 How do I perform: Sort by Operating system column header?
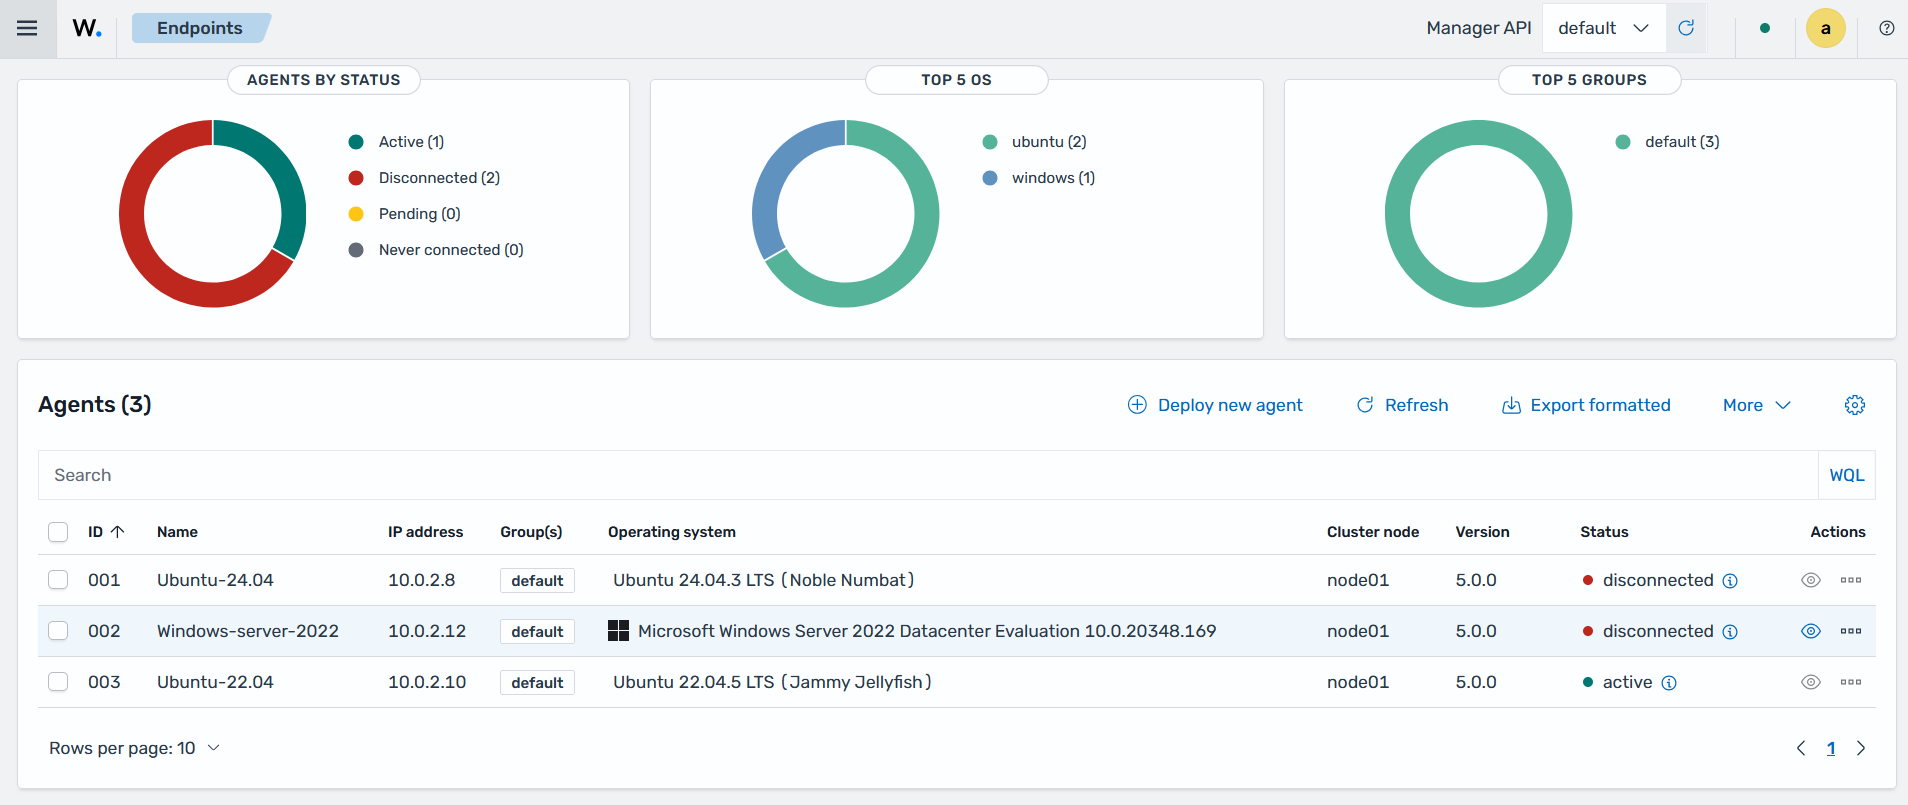[672, 532]
